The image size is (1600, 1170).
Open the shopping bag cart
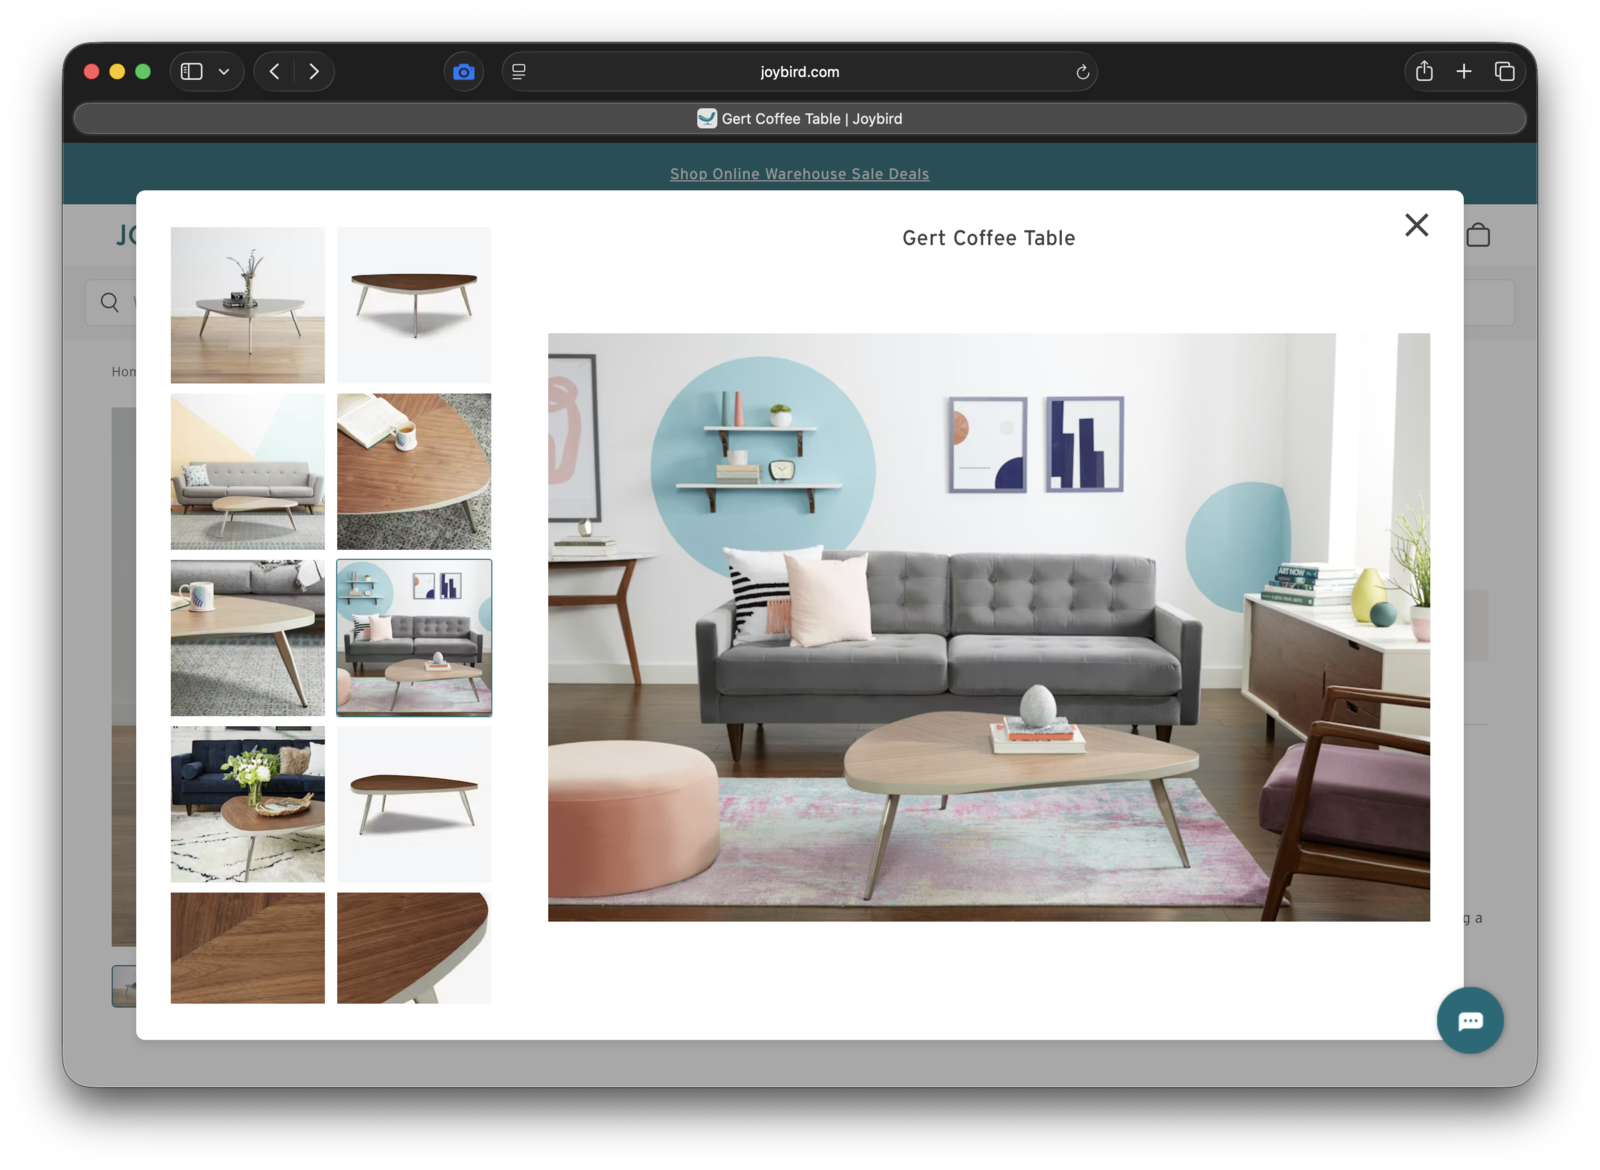tap(1478, 236)
